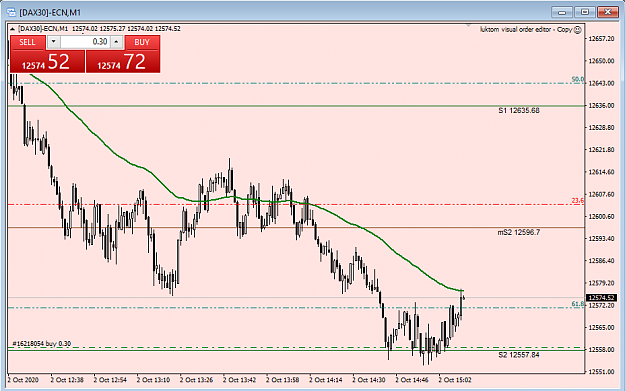
Task: Select the lukom visual order editor label
Action: coord(526,29)
